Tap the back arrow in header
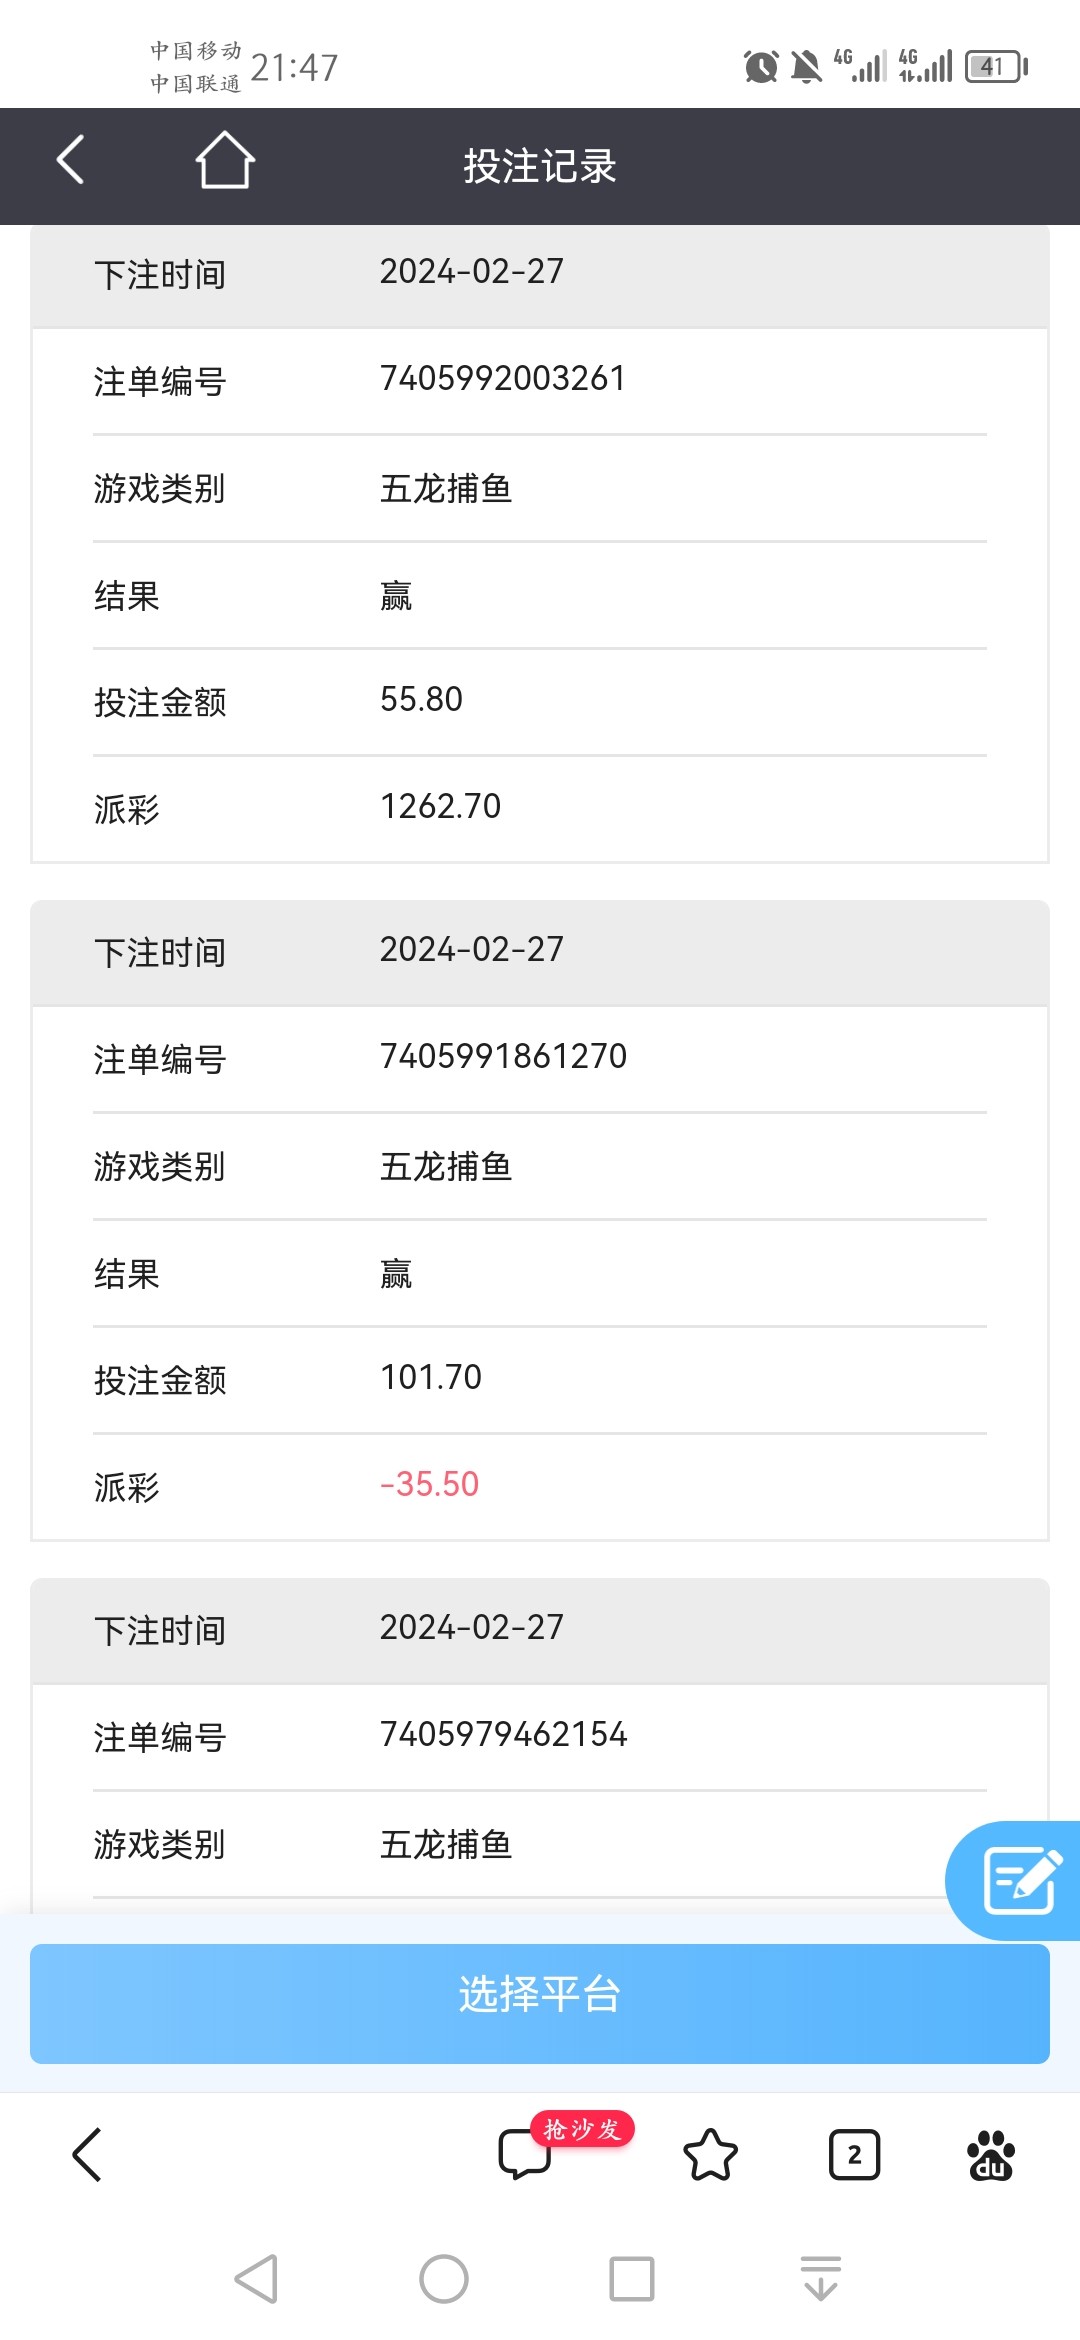Screen dimensions: 1080x2340 tap(70, 160)
